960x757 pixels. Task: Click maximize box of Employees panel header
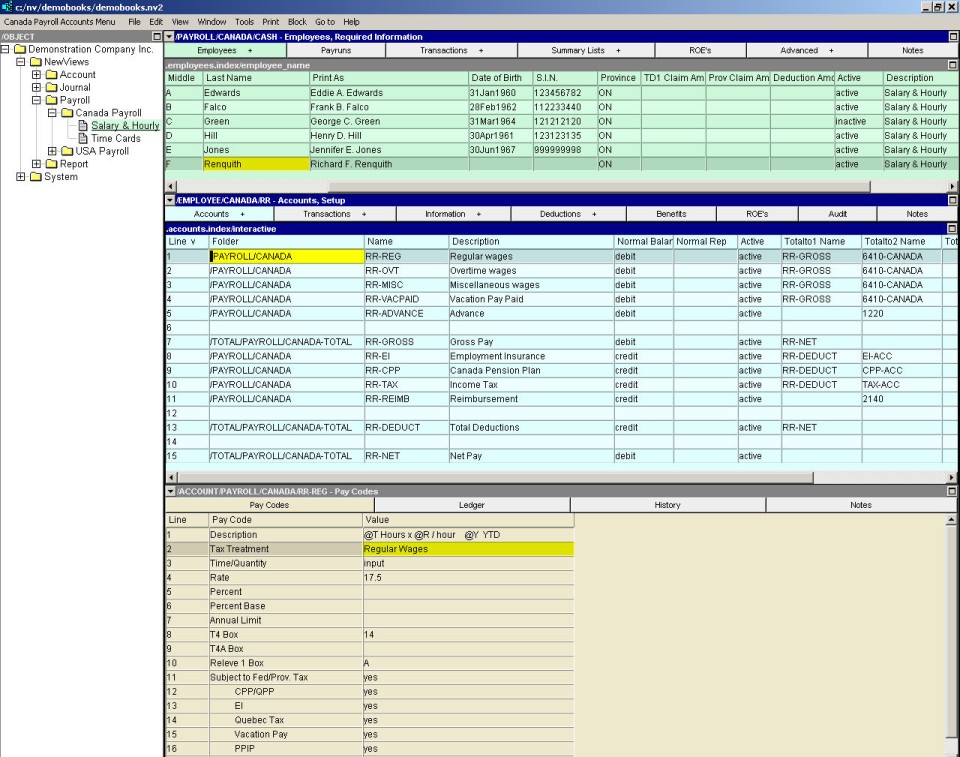[952, 37]
